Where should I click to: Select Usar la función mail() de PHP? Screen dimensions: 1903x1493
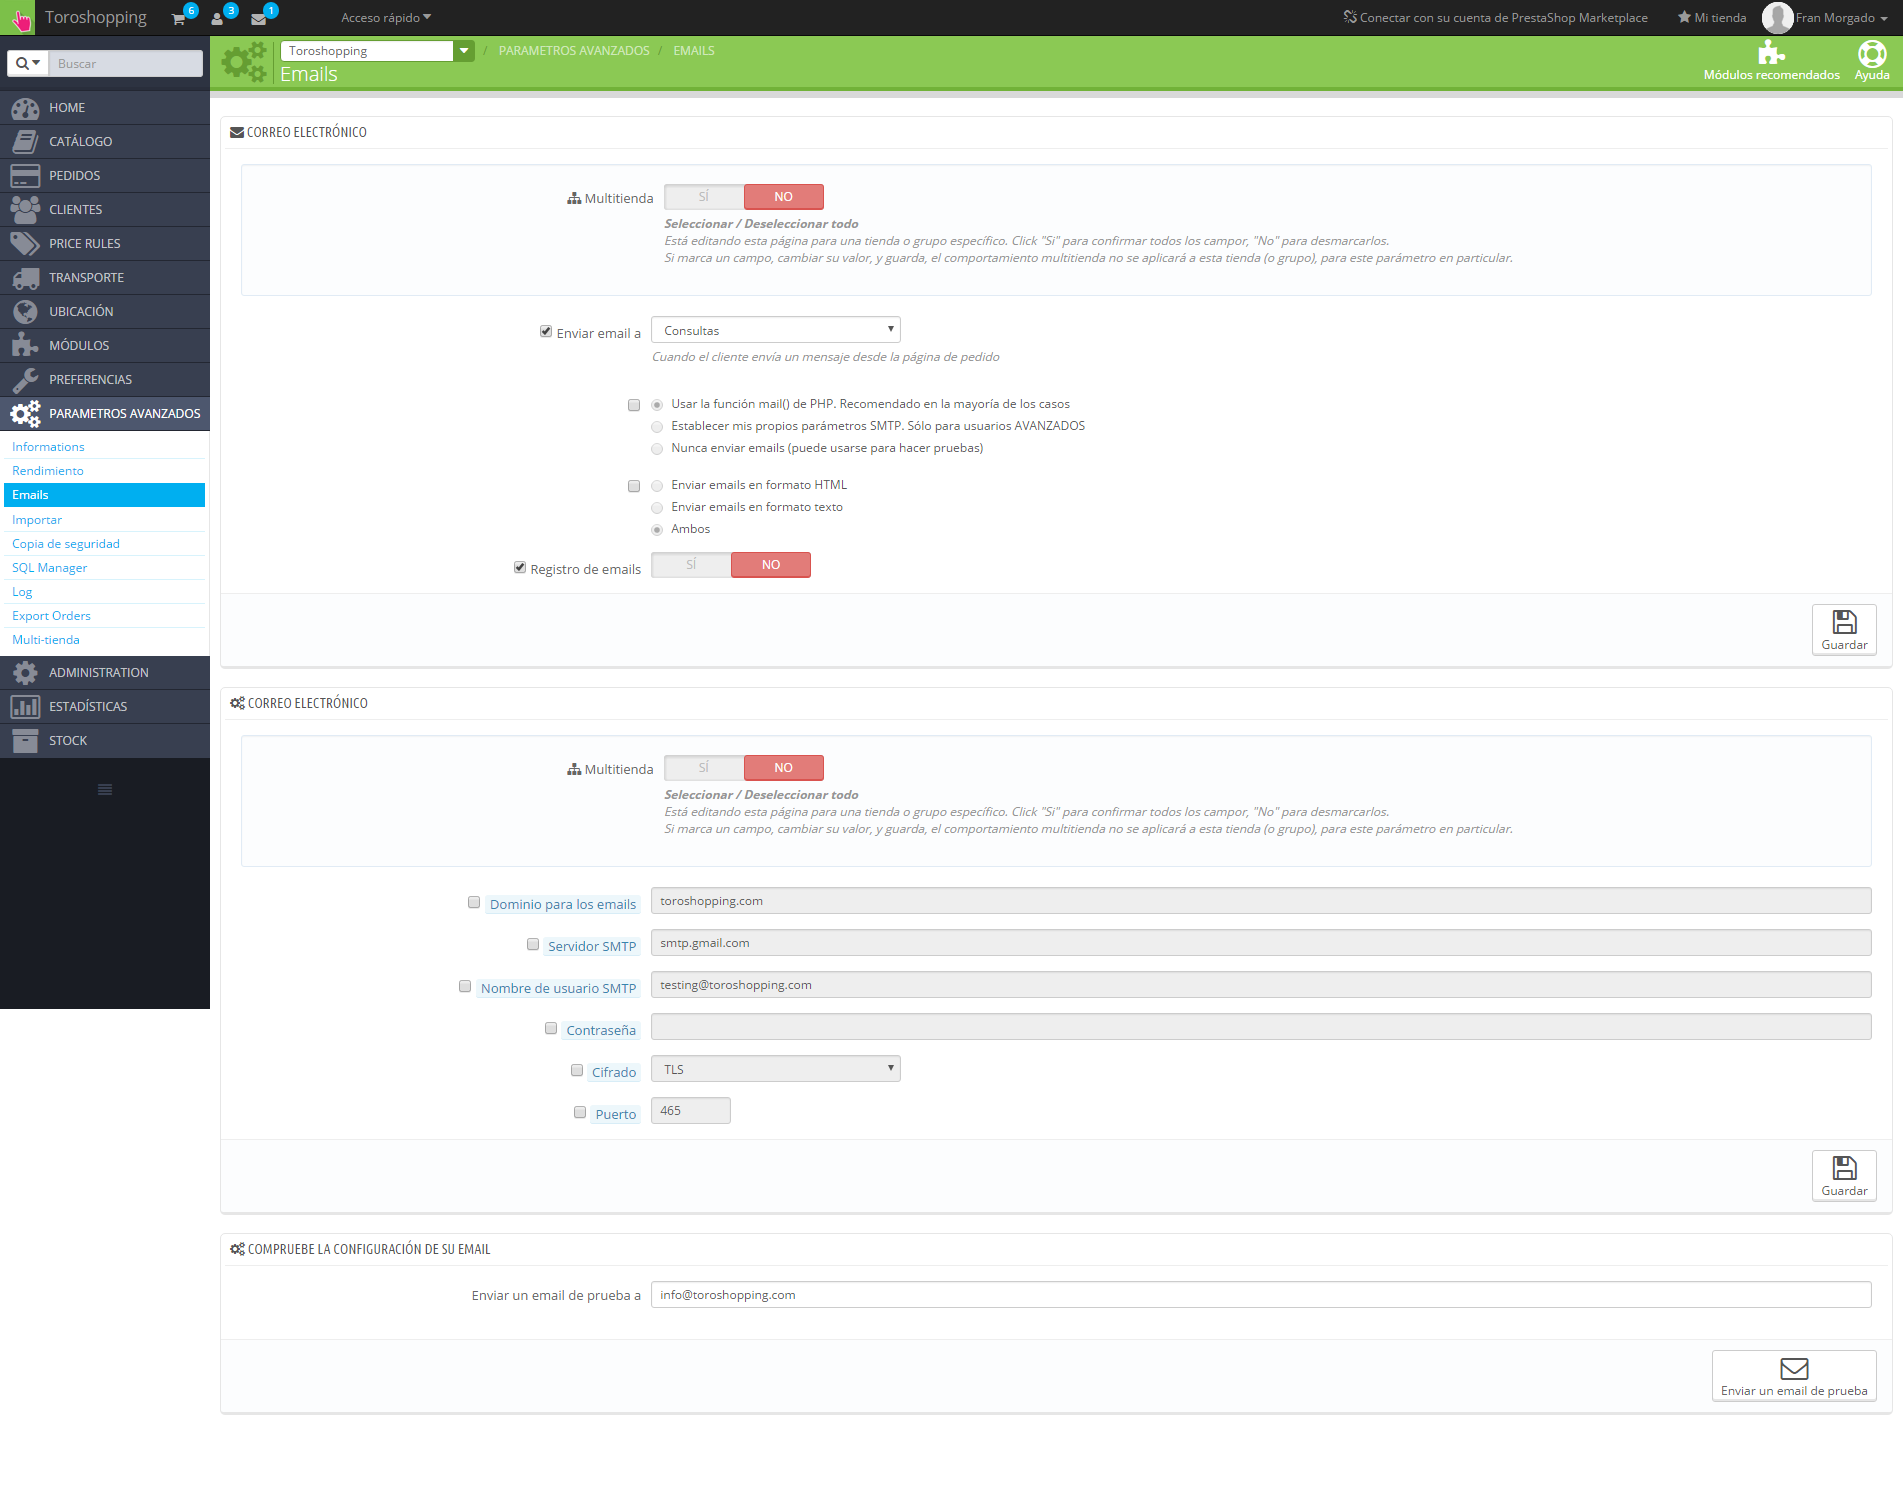click(x=657, y=405)
